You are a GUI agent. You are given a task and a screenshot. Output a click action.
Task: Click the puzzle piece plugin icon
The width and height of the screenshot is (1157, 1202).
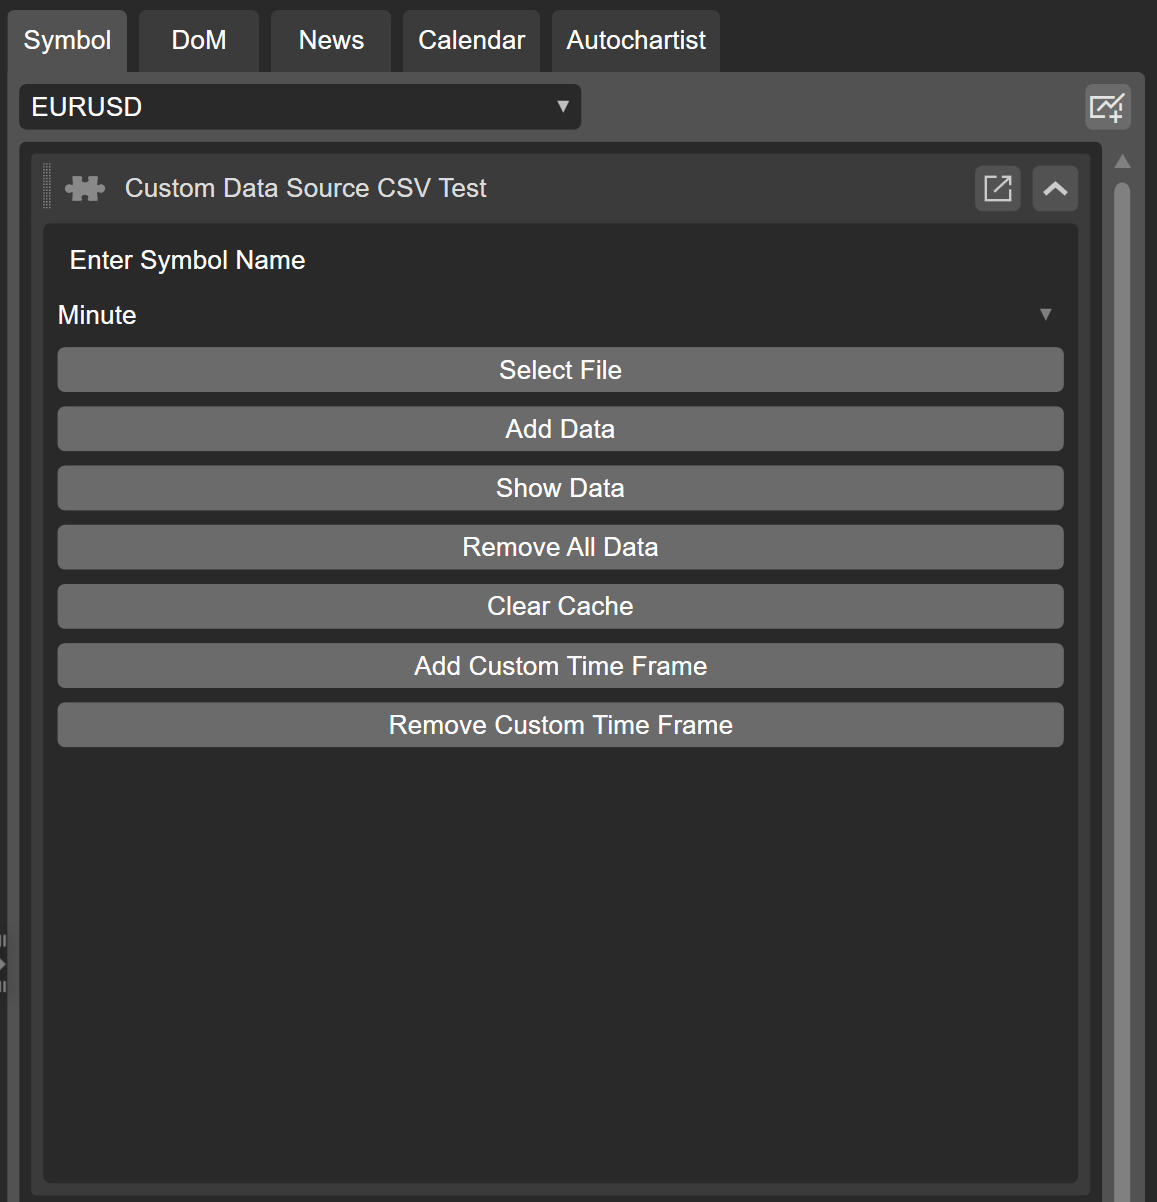pos(85,188)
